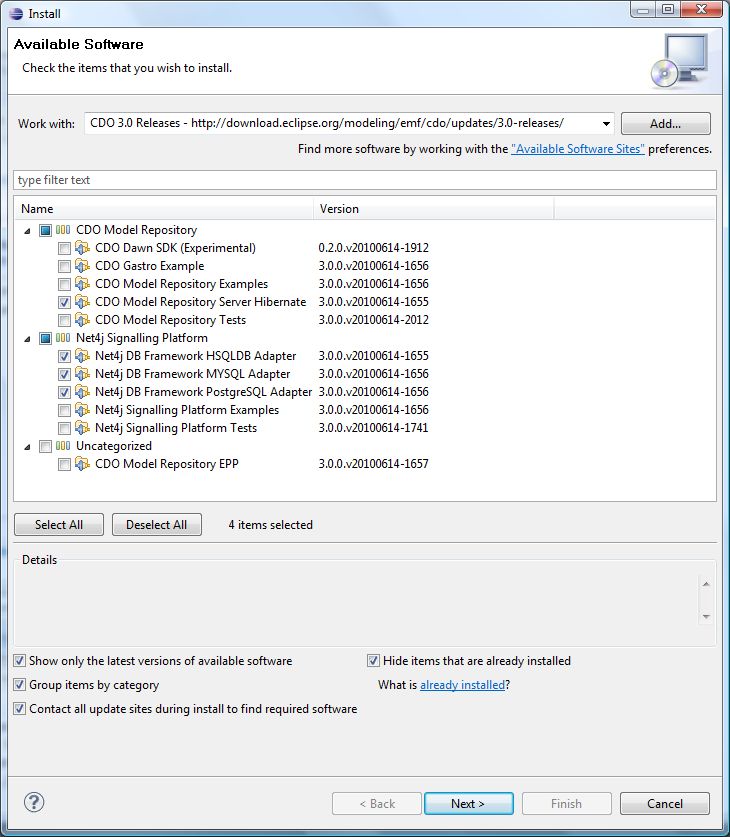Screen dimensions: 730x837
Task: Check the CDO Model Repository Tests checkbox
Action: [x=64, y=320]
